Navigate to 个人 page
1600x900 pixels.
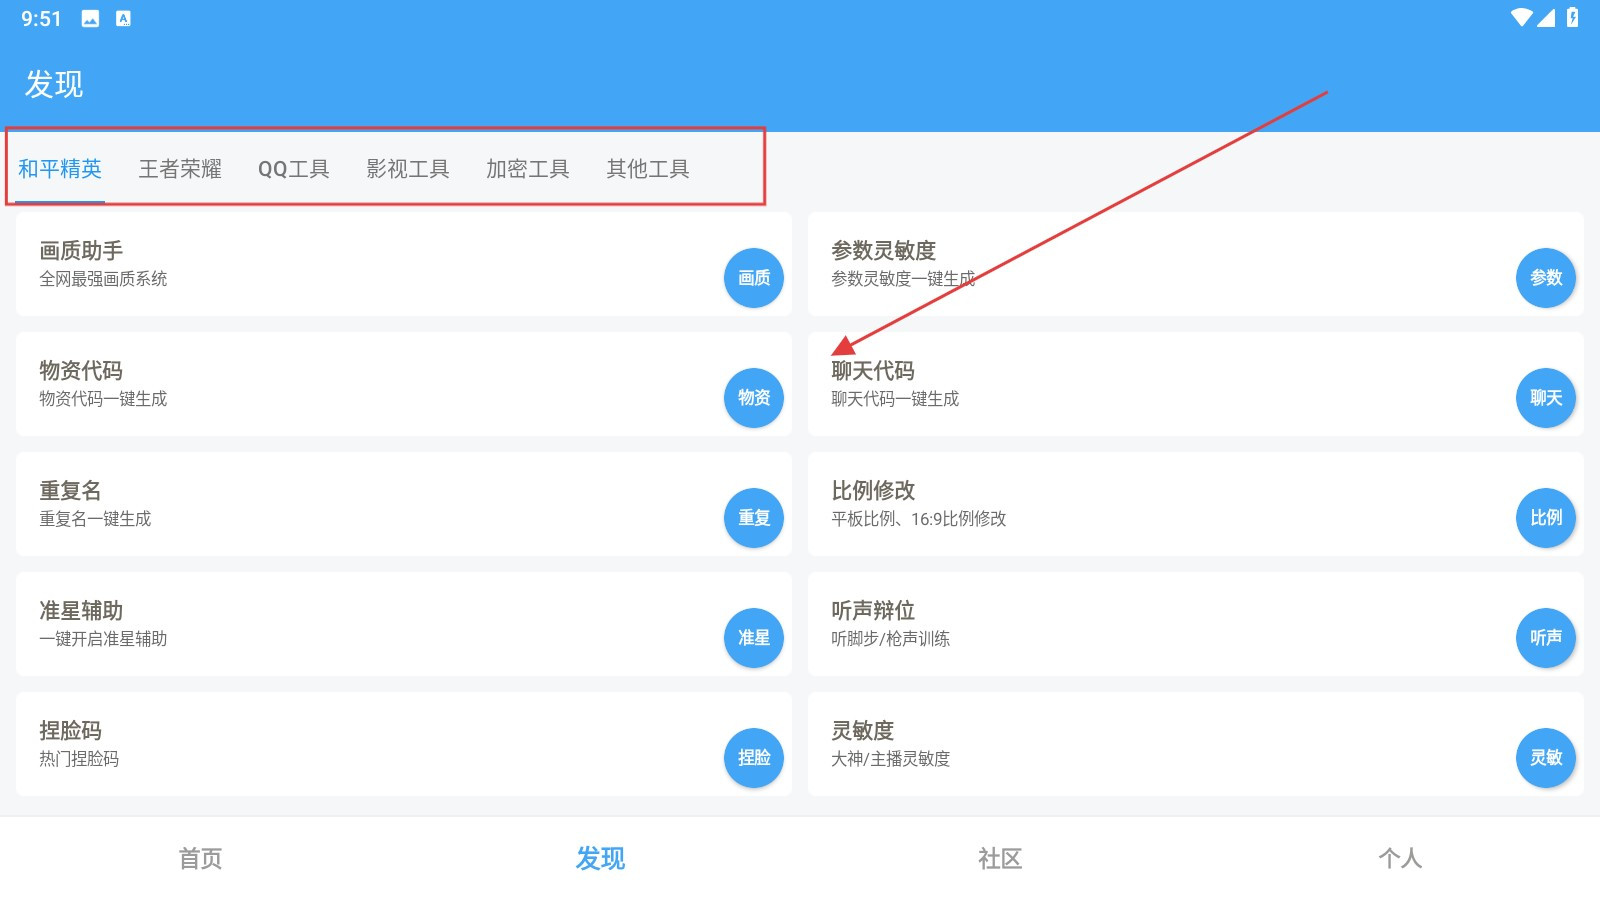tap(1401, 858)
